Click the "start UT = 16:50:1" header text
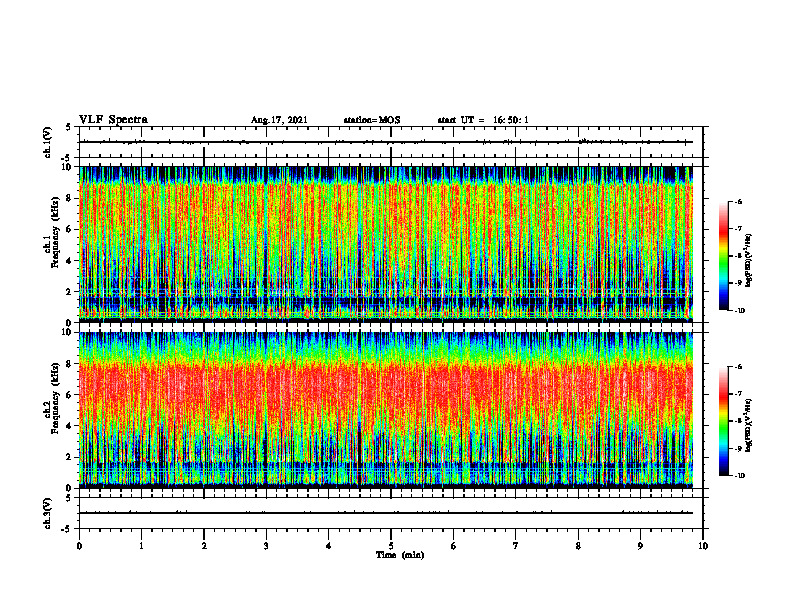 (483, 120)
